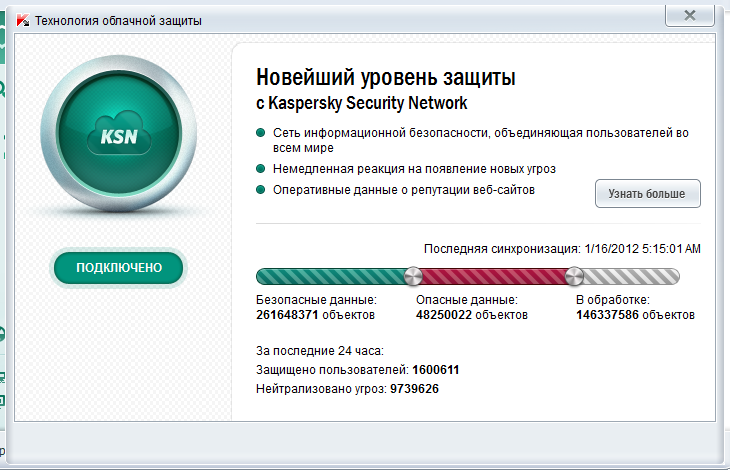Click the green bullet beside 'Немедленная реакция'

261,169
